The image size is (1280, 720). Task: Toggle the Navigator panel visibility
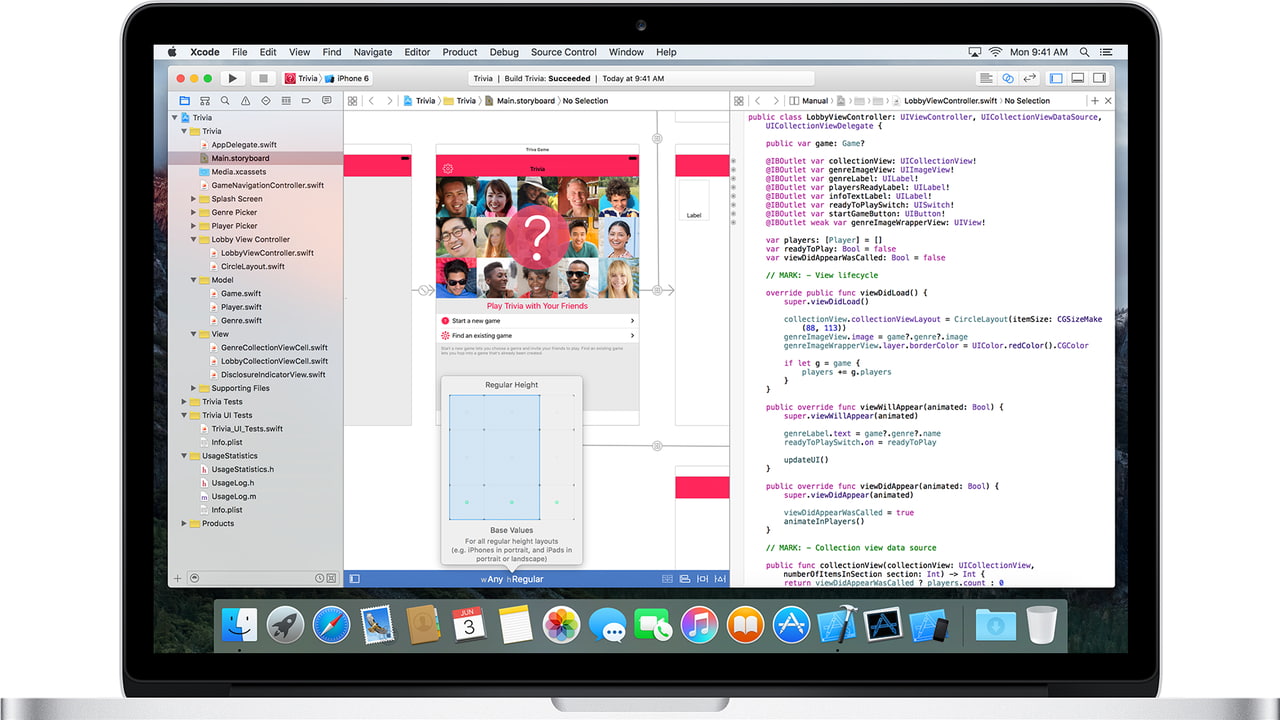click(x=1057, y=78)
